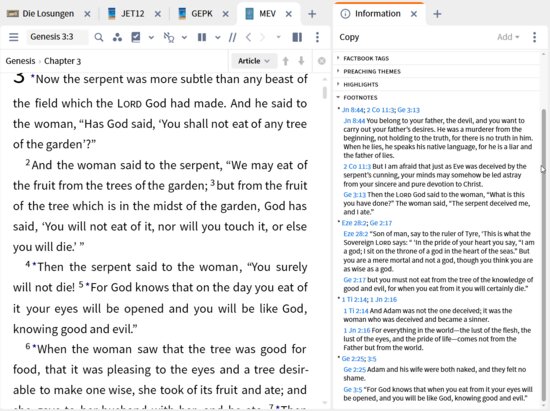Jump to previous article with up arrow
Viewport: 550px width, 411px height.
tap(286, 61)
